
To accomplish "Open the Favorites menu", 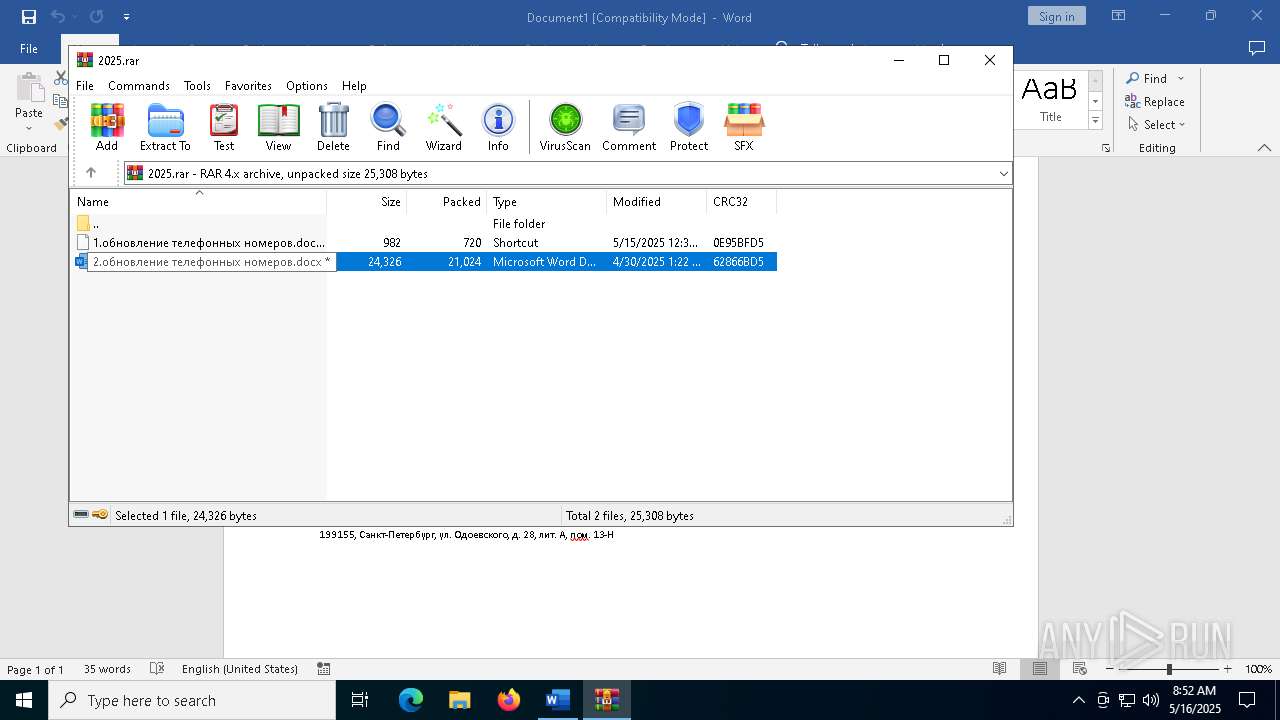I will pyautogui.click(x=248, y=86).
